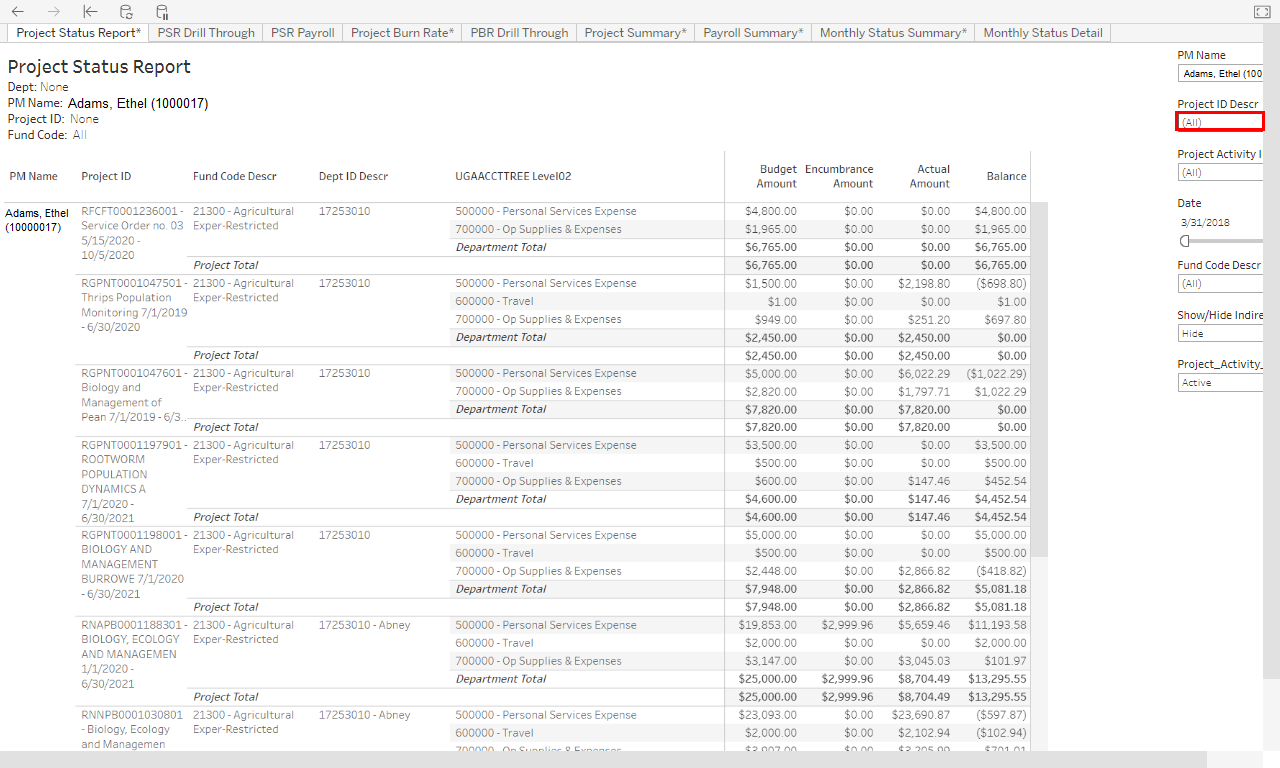
Task: Click the PM Name column header
Action: click(x=34, y=176)
